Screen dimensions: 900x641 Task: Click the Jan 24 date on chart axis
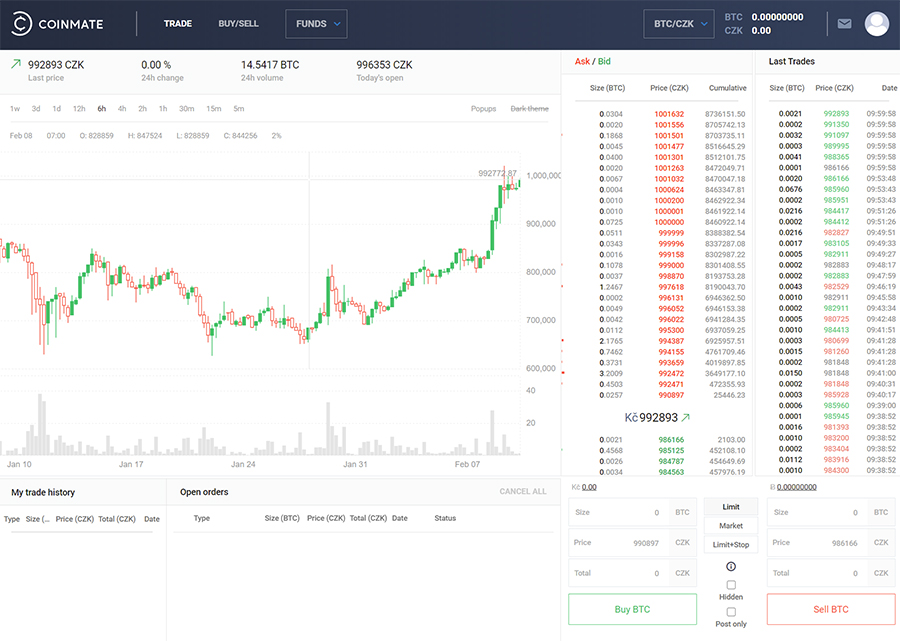pyautogui.click(x=243, y=464)
